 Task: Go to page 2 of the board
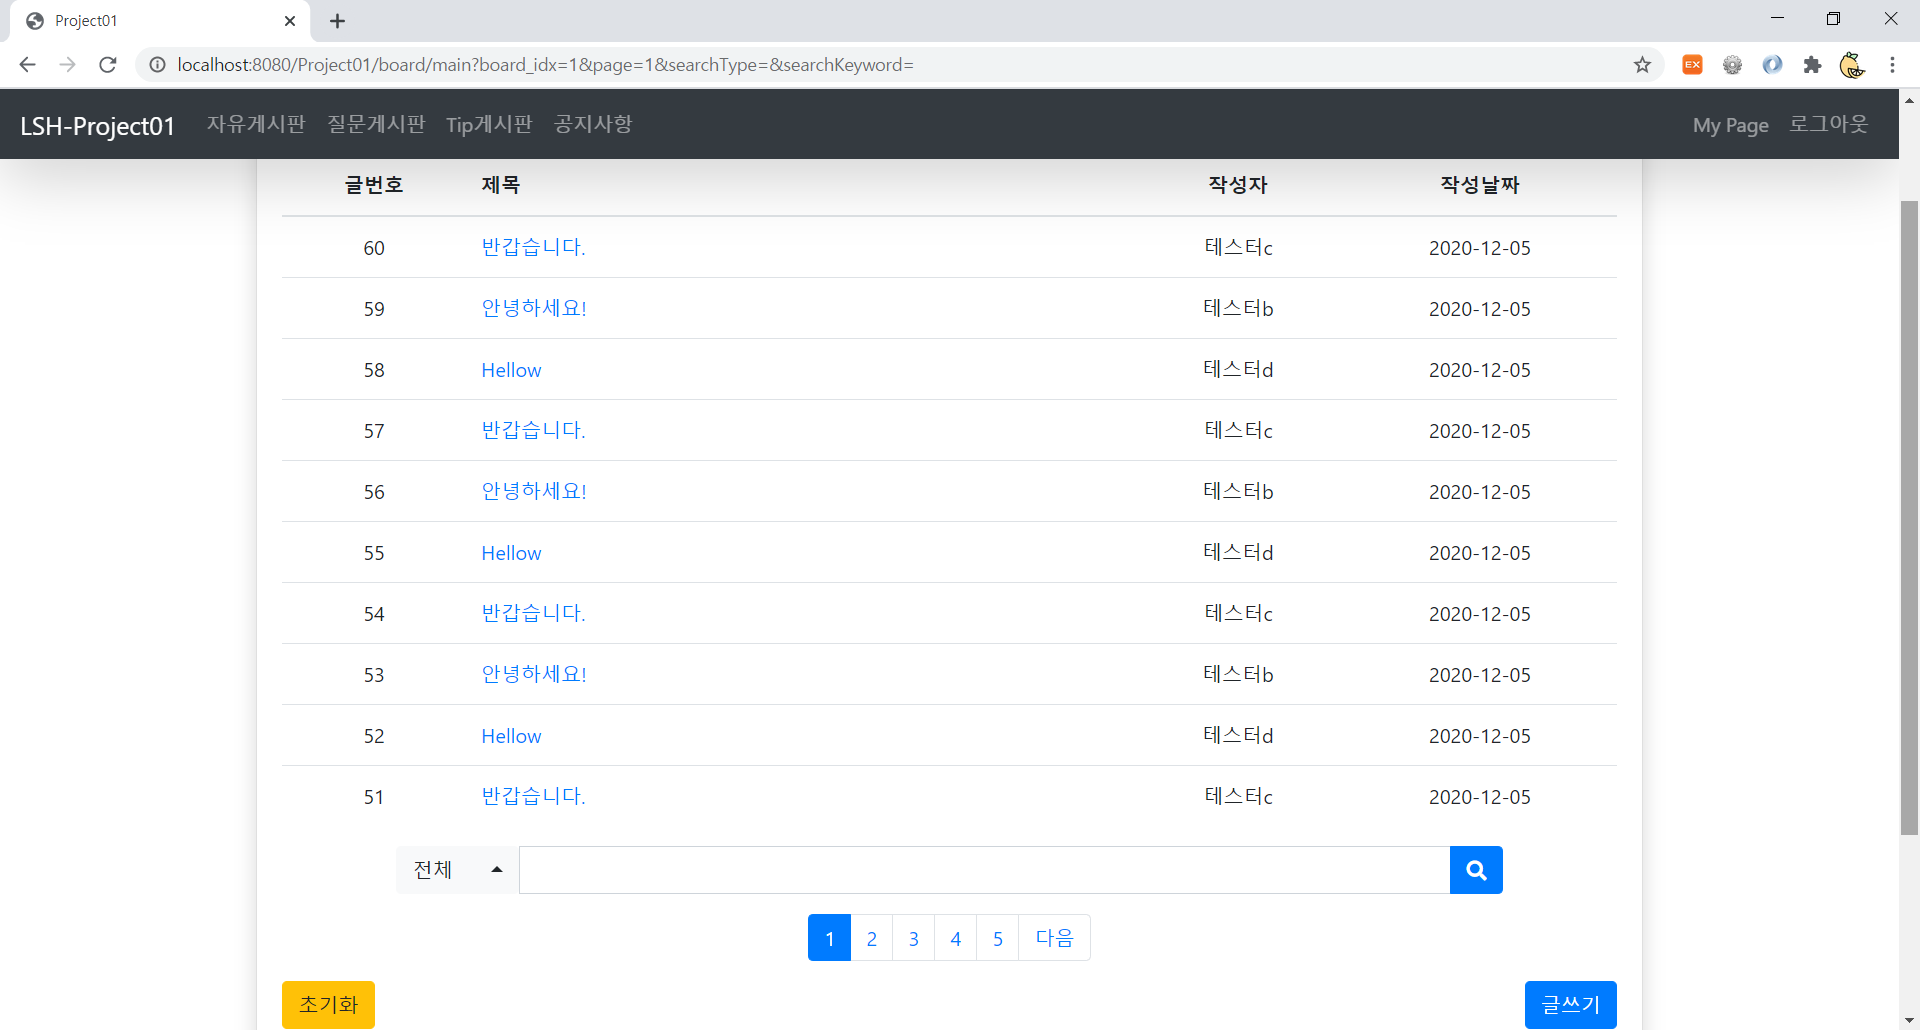coord(872,938)
